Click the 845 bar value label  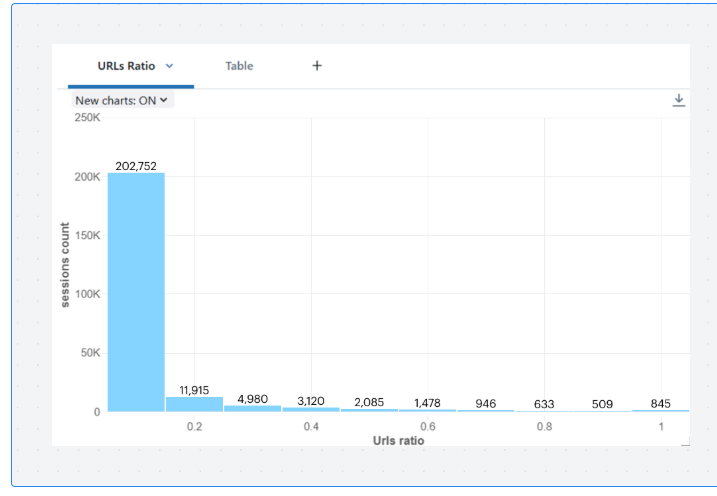point(660,403)
